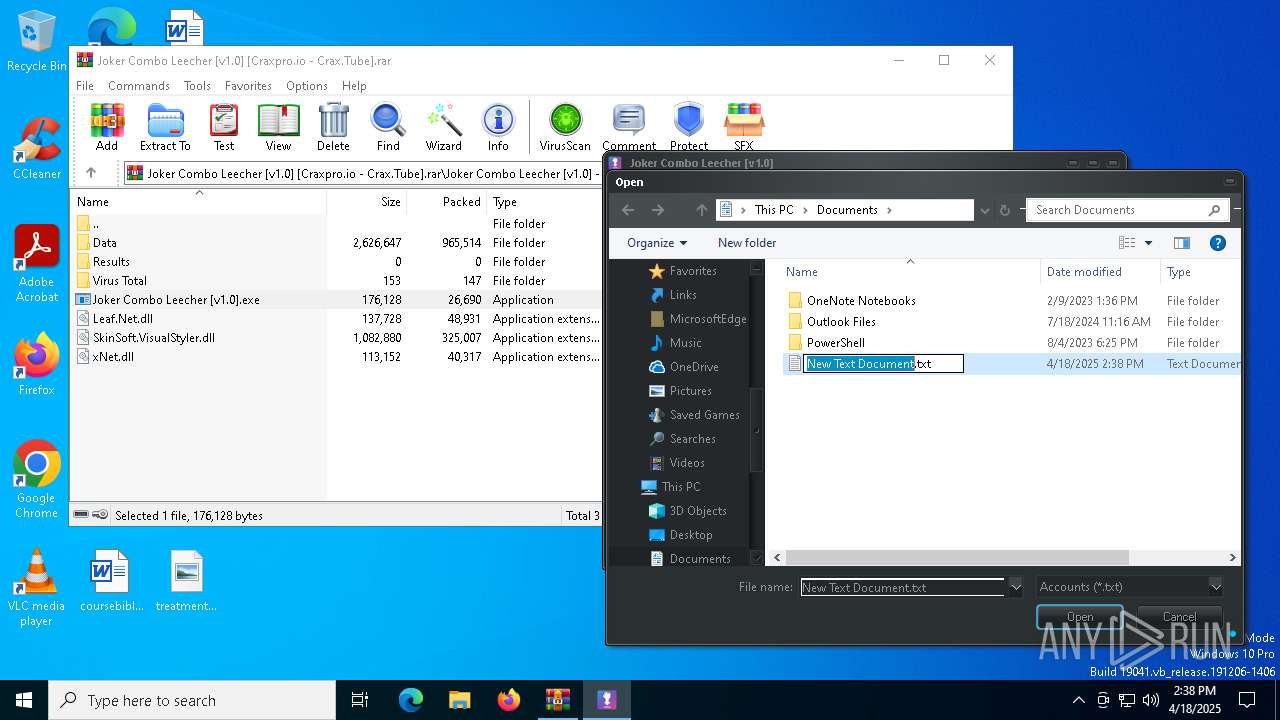Image resolution: width=1280 pixels, height=720 pixels.
Task: Click the SFX toolbar icon
Action: pyautogui.click(x=744, y=126)
